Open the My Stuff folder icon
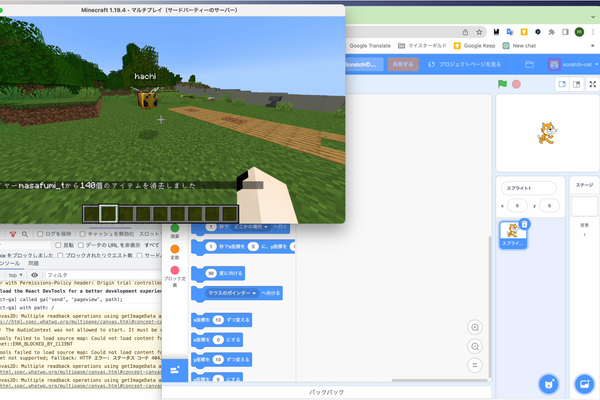 [529, 64]
